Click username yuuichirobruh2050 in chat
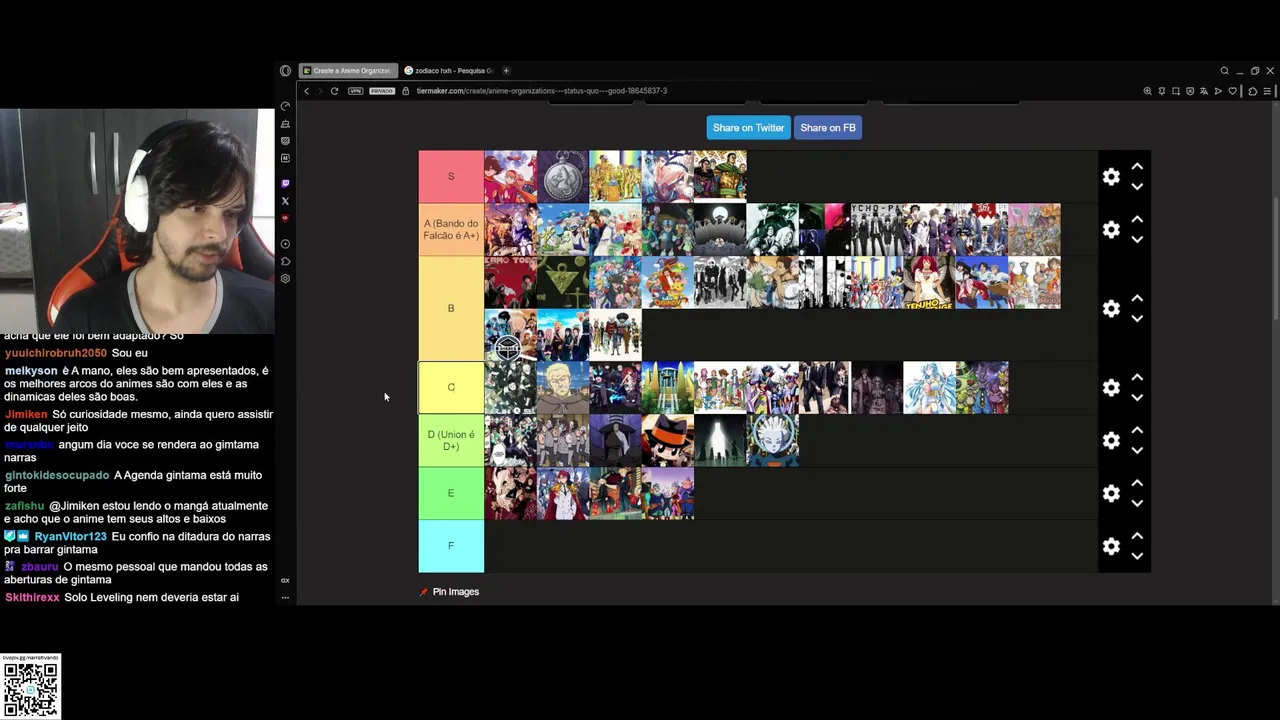1280x720 pixels. coord(55,353)
